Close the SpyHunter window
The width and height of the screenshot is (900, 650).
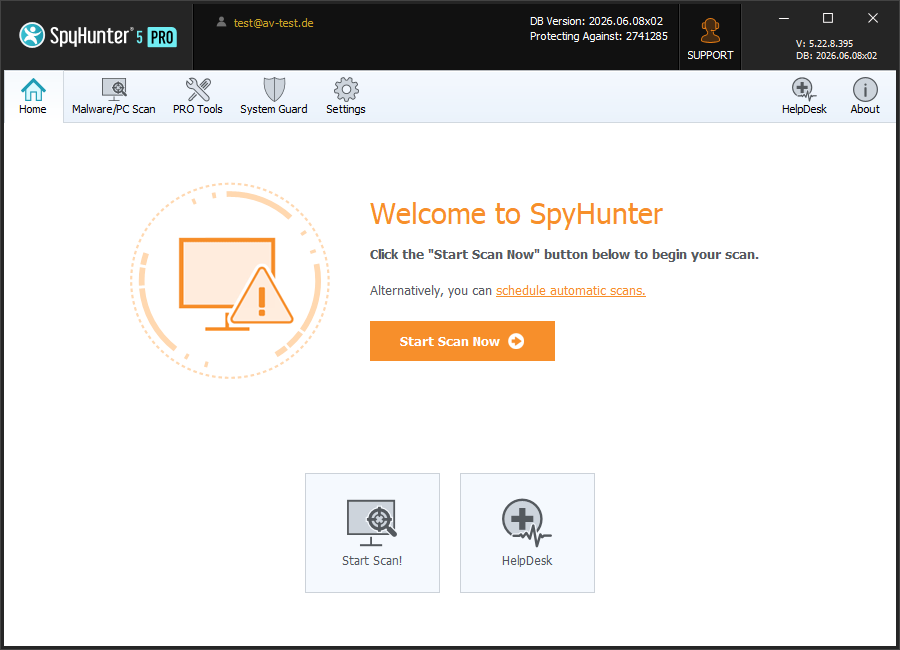pyautogui.click(x=872, y=18)
